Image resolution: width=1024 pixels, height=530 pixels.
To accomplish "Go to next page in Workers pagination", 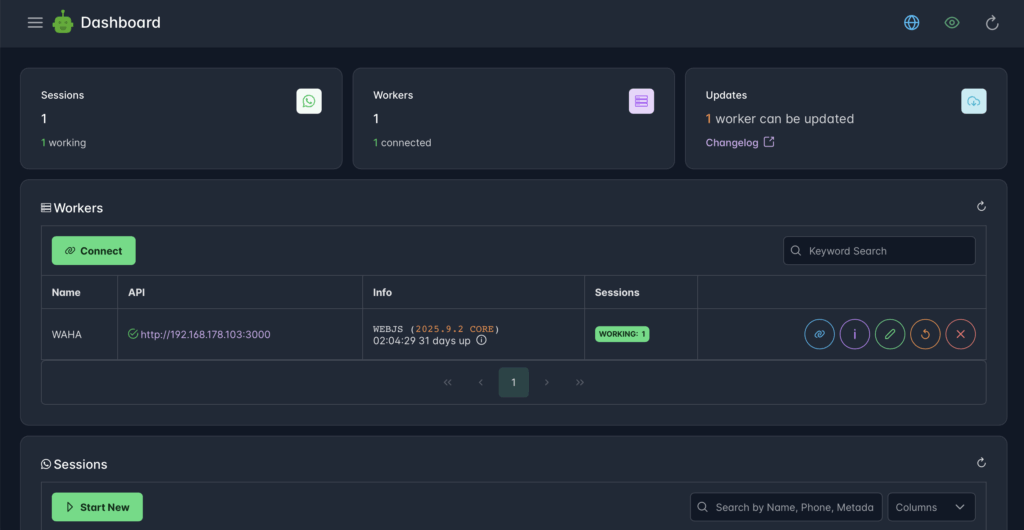I will tap(547, 382).
